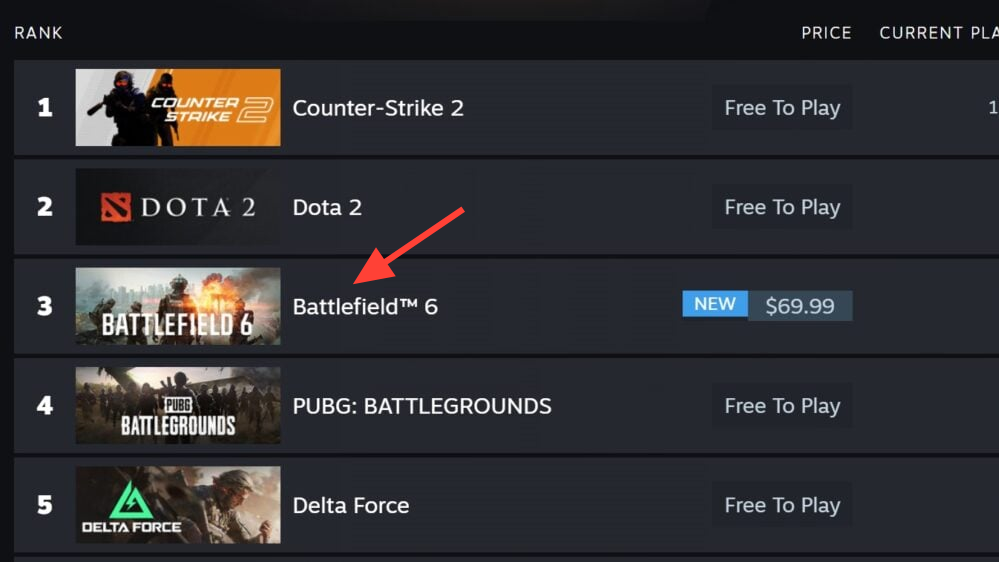Click Free To Play for Counter-Strike 2

click(x=782, y=108)
